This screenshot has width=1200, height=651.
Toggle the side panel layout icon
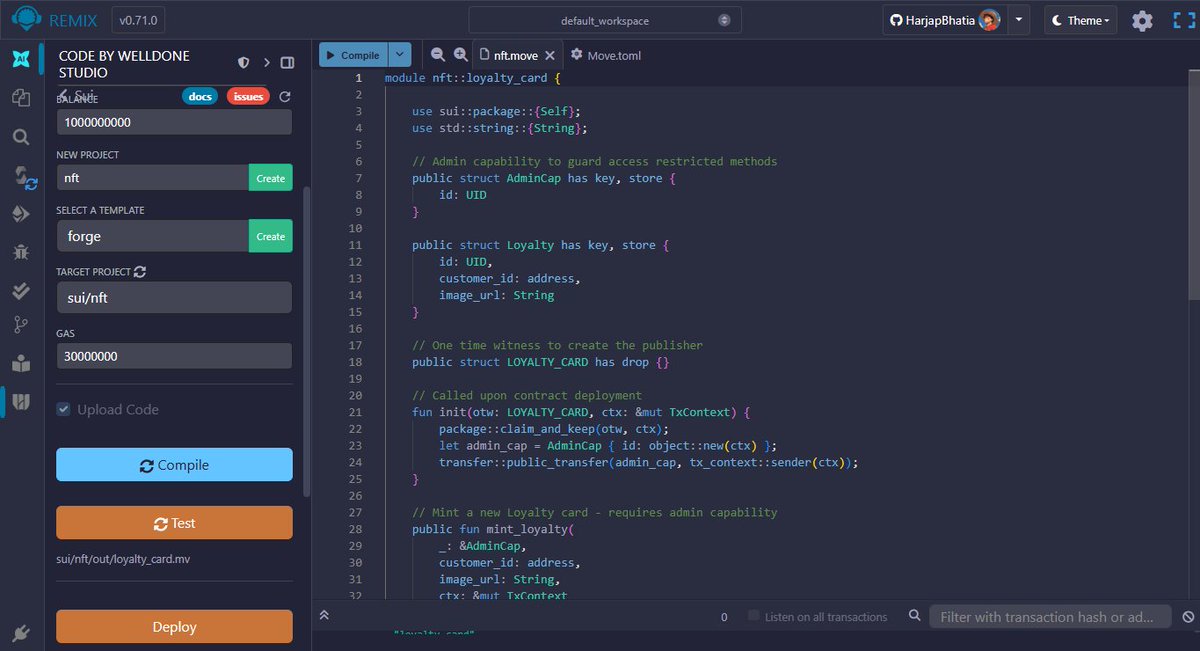[x=288, y=63]
